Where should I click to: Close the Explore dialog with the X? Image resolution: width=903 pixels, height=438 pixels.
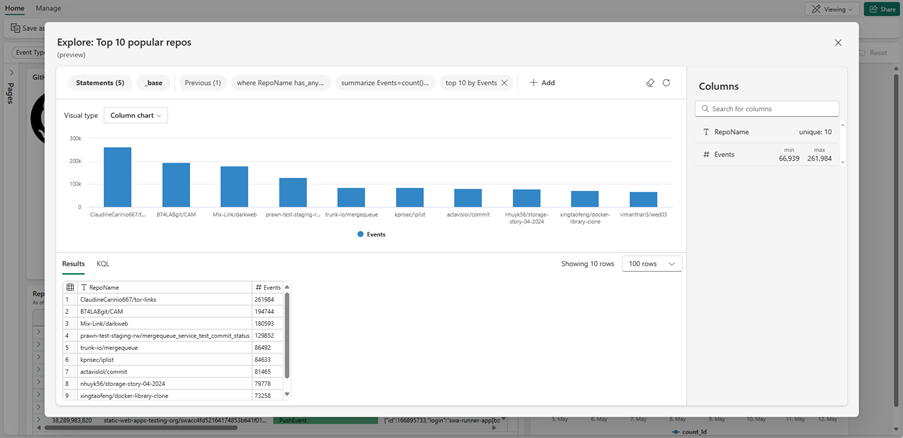[x=838, y=43]
